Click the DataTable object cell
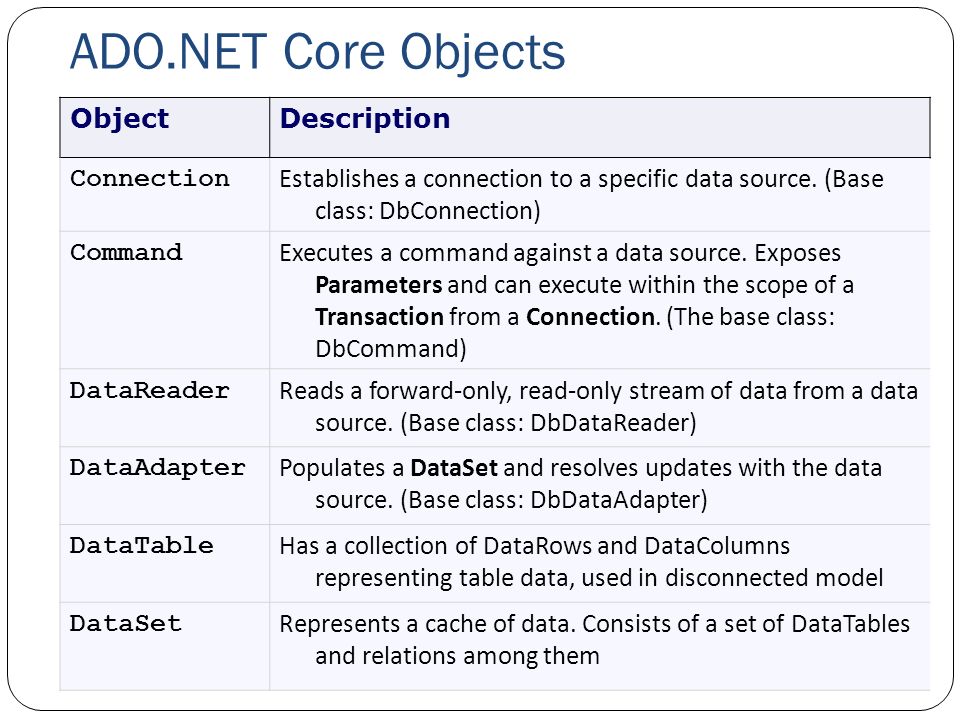The height and width of the screenshot is (720, 960). [141, 546]
